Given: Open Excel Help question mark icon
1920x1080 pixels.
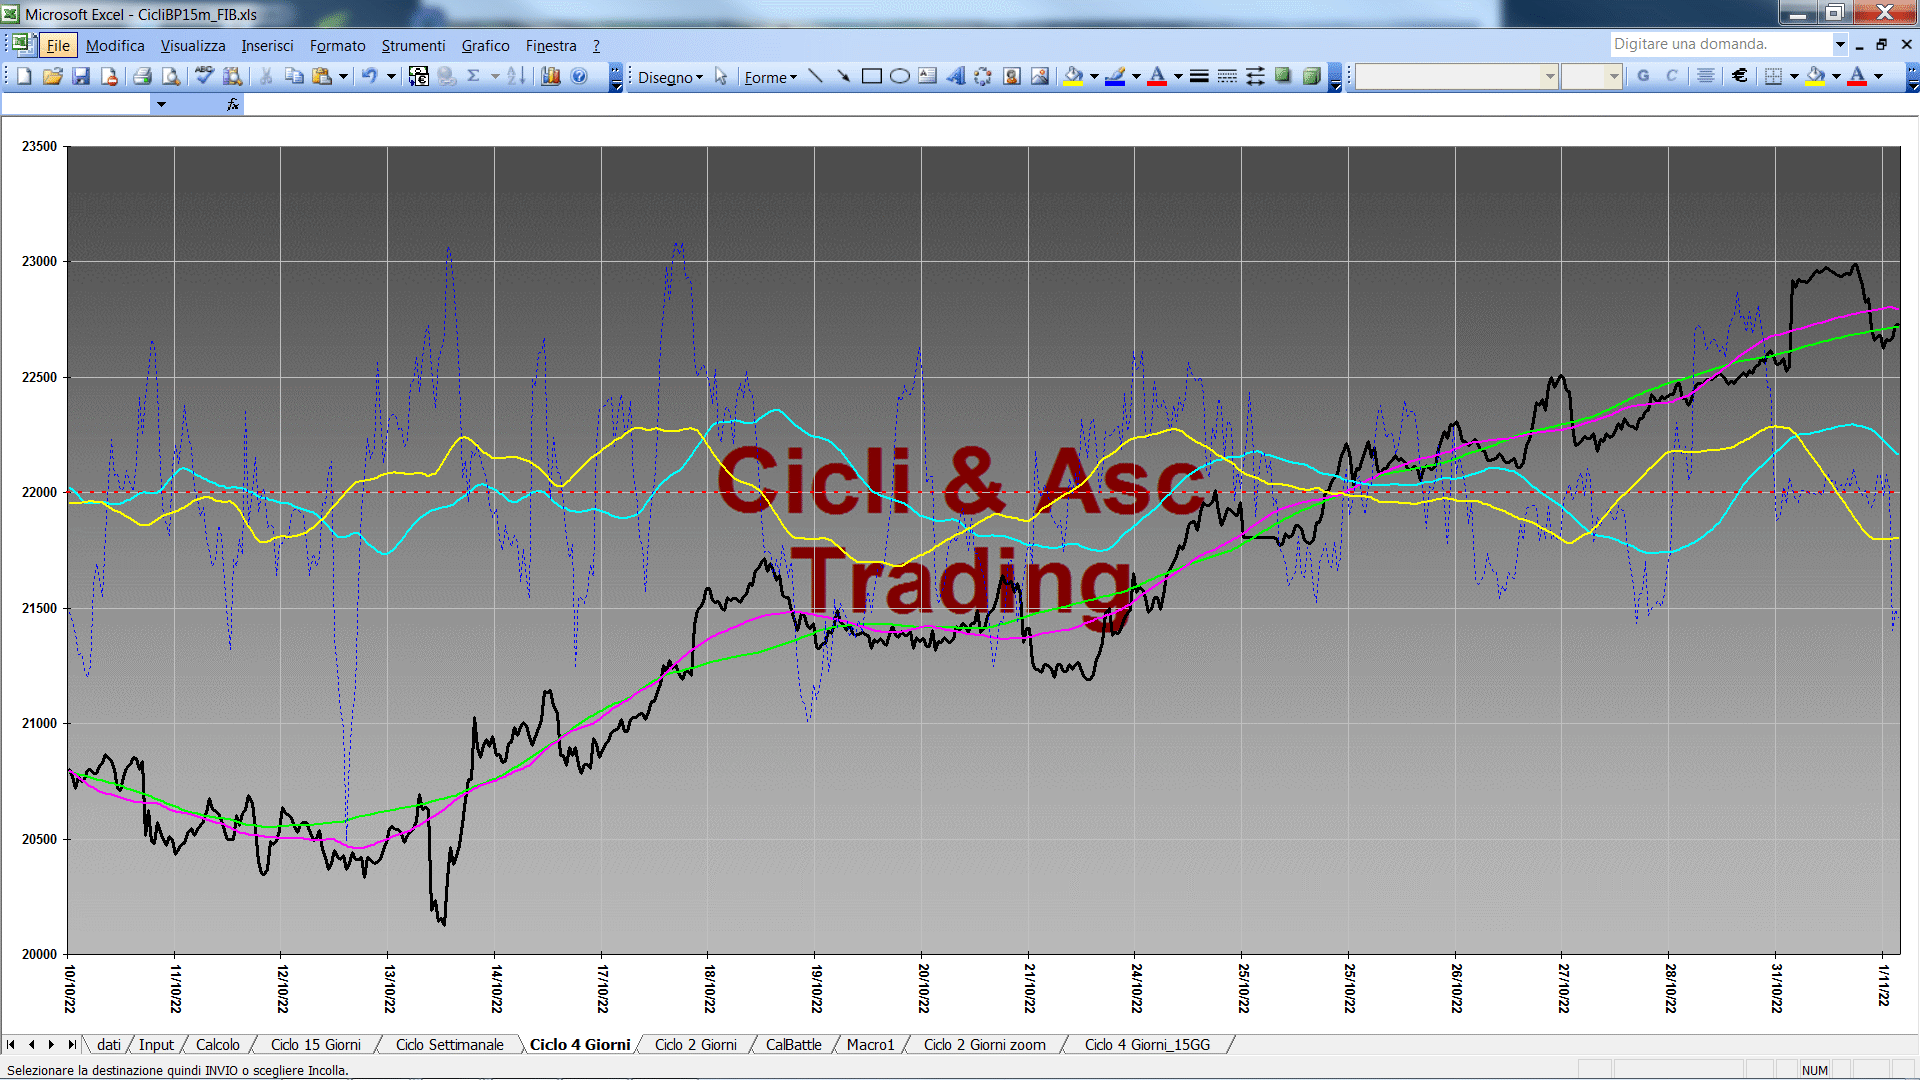Looking at the screenshot, I should (x=579, y=76).
